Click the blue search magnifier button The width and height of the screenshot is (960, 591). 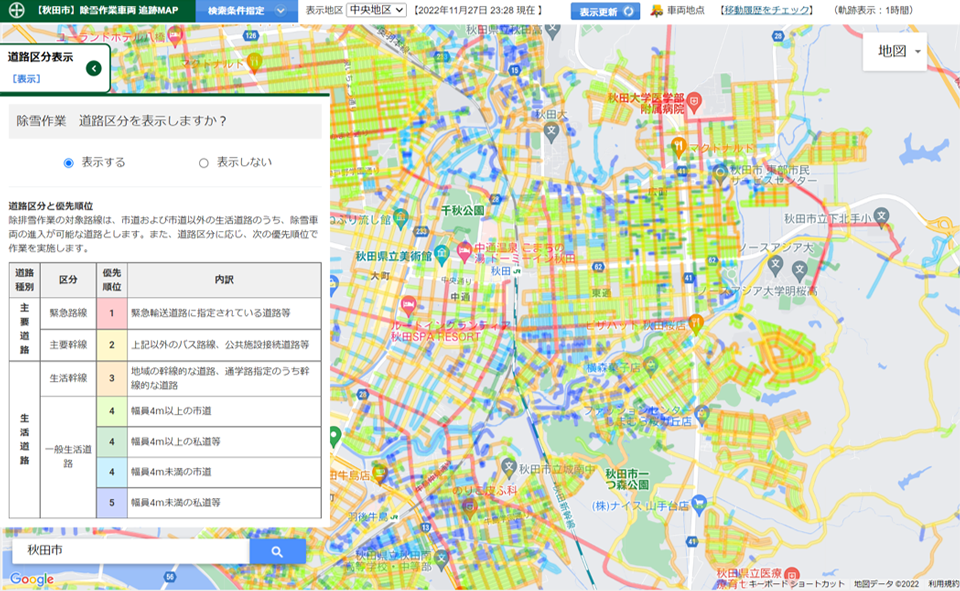coord(277,551)
